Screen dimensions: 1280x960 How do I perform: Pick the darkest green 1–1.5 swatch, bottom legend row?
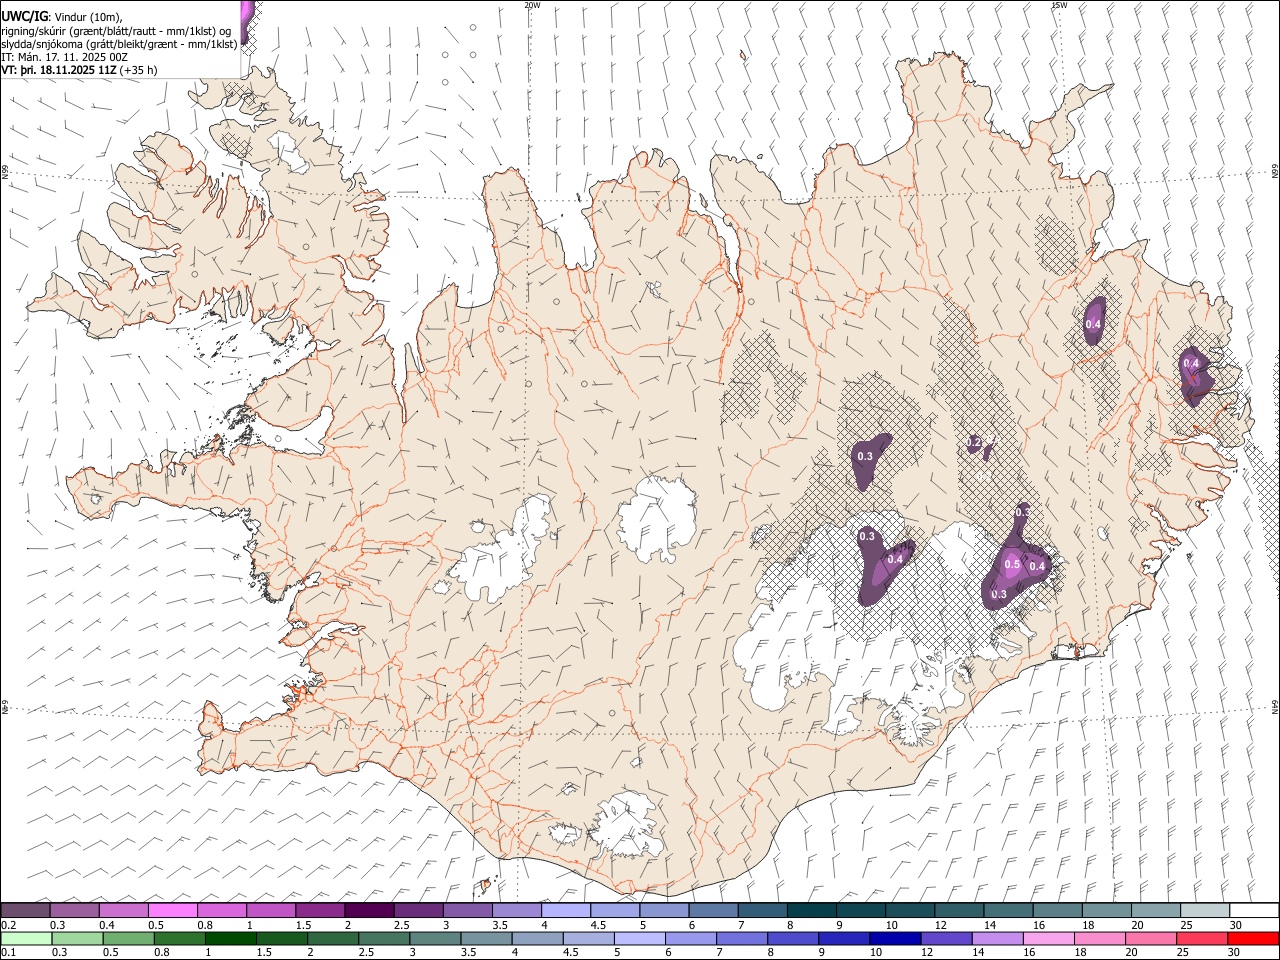(230, 939)
